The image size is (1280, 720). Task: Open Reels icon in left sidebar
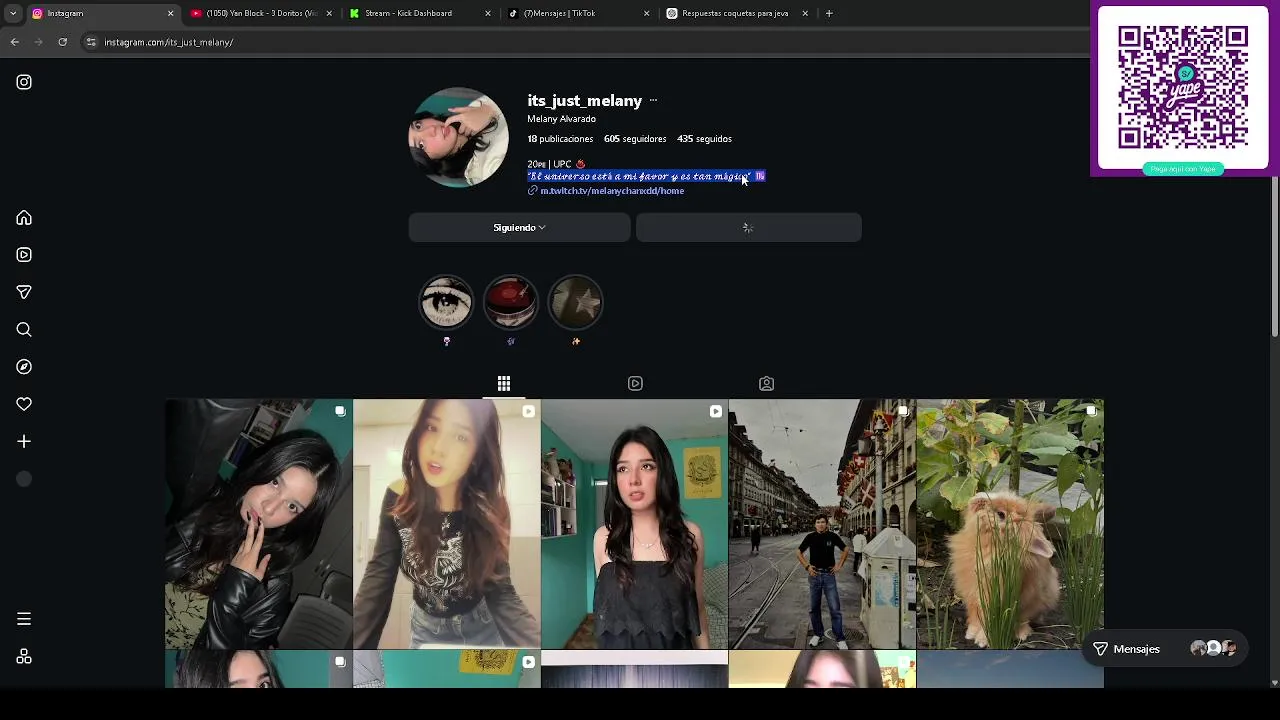point(24,255)
